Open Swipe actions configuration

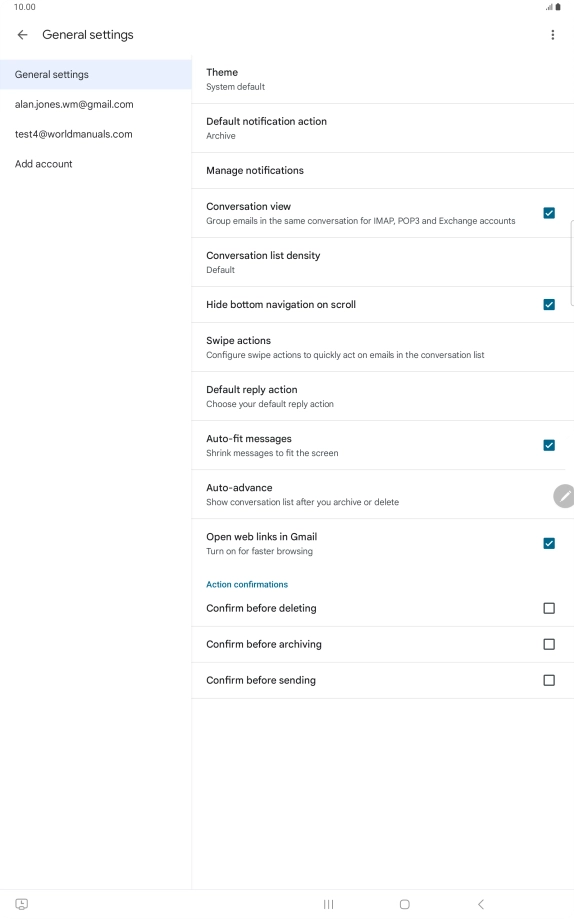pos(383,347)
